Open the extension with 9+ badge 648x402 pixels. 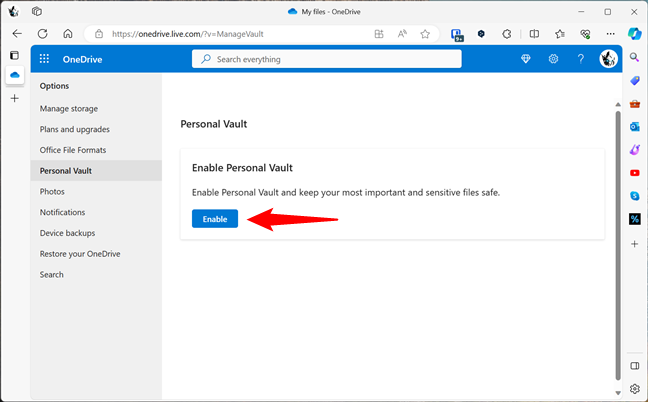457,35
